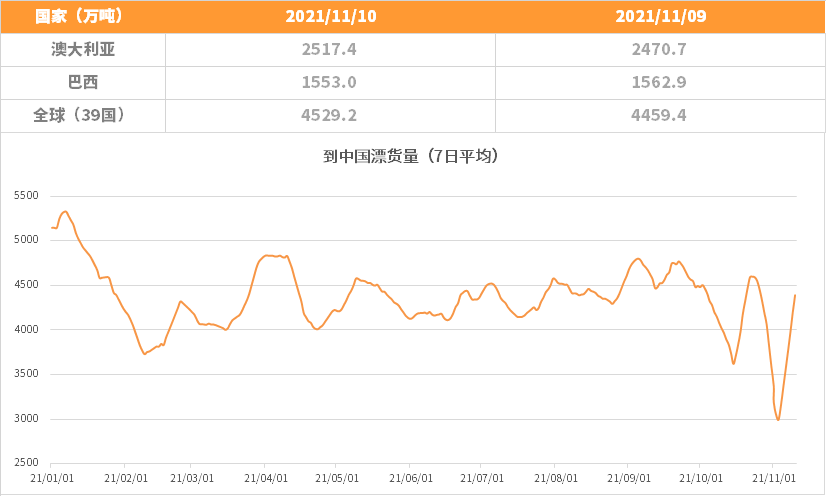The image size is (826, 496).
Task: Select the 澳大利亚 row label
Action: click(x=83, y=49)
